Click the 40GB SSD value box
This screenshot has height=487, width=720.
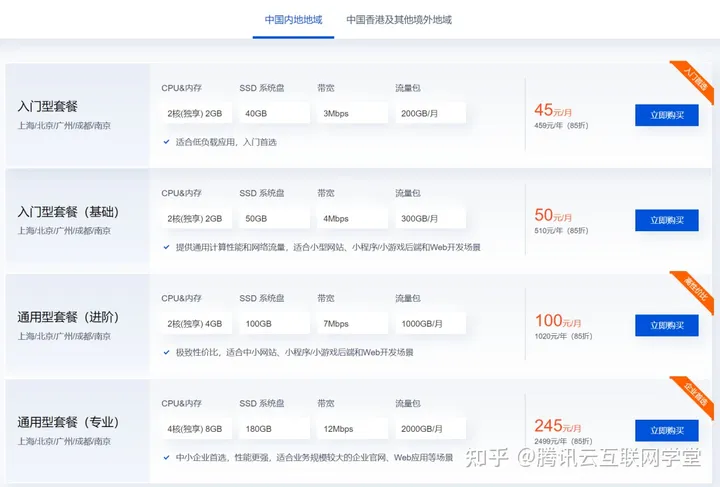(274, 113)
